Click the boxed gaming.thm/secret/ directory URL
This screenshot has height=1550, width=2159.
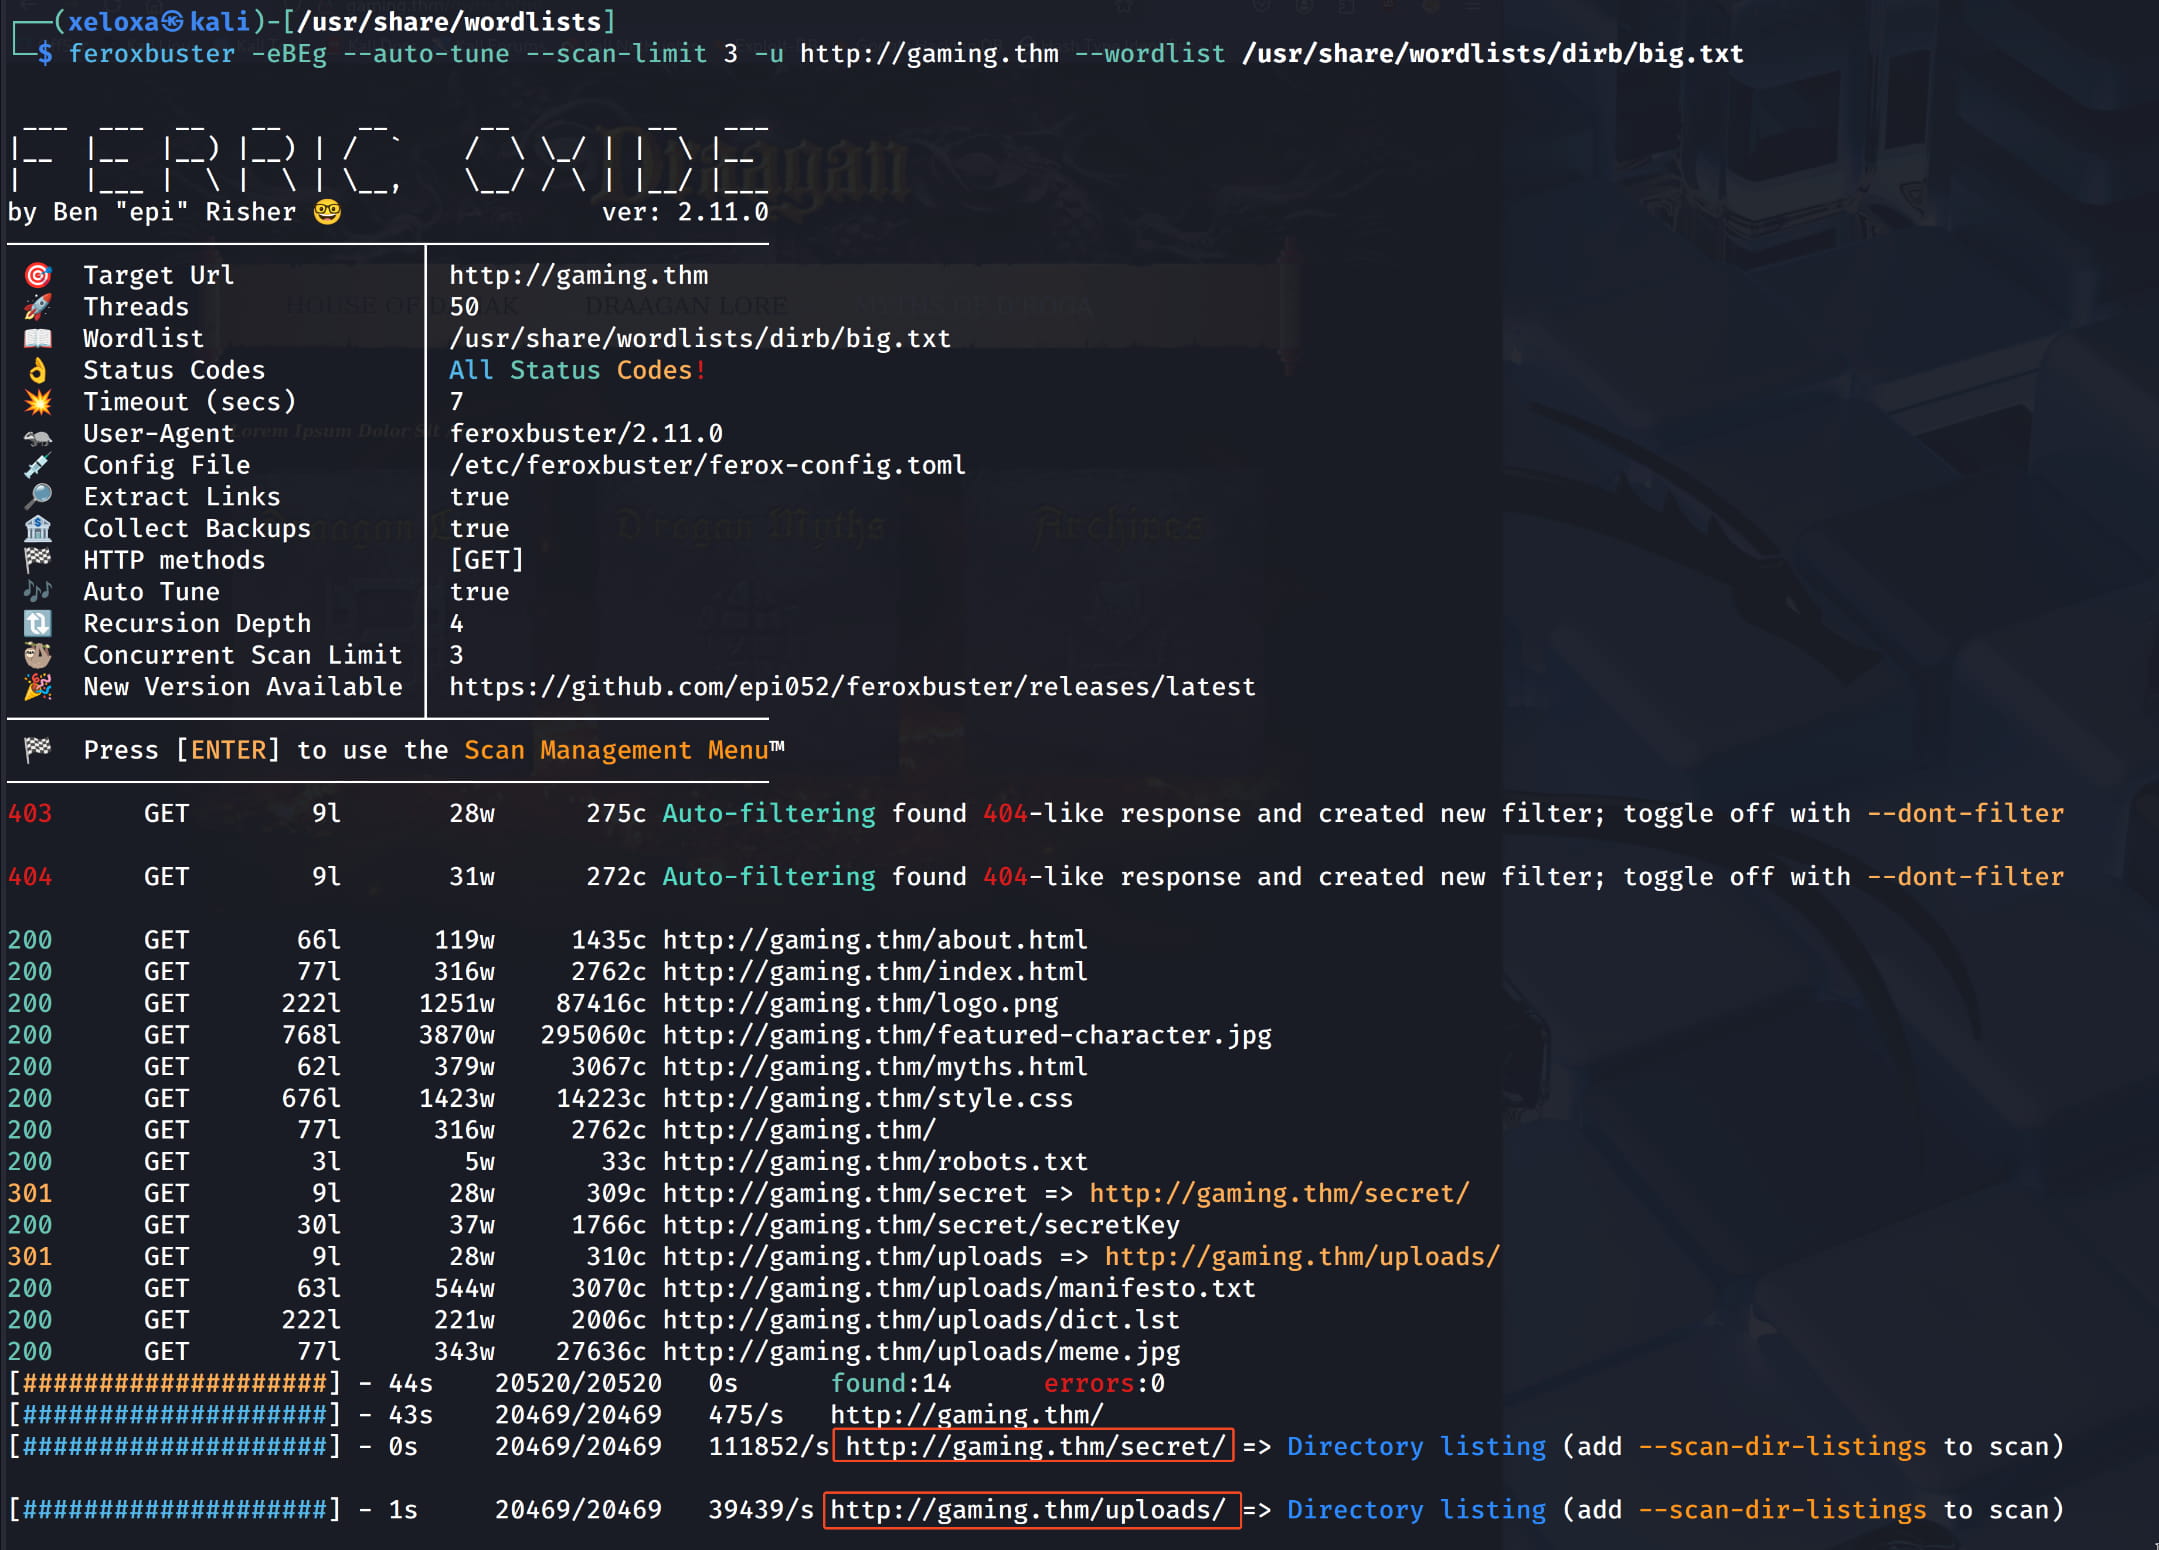(x=1033, y=1446)
